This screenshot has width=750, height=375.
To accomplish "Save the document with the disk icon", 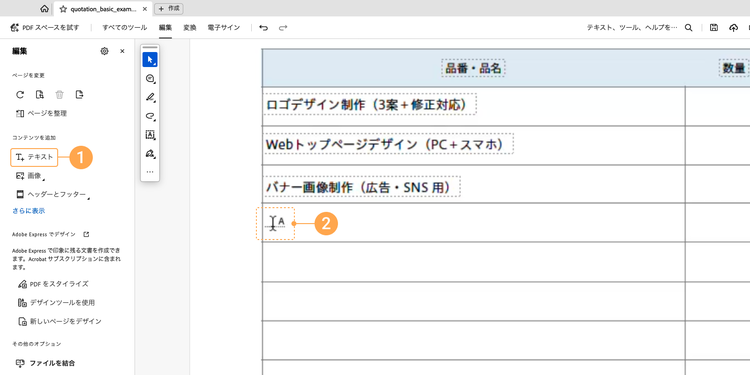I will [714, 28].
